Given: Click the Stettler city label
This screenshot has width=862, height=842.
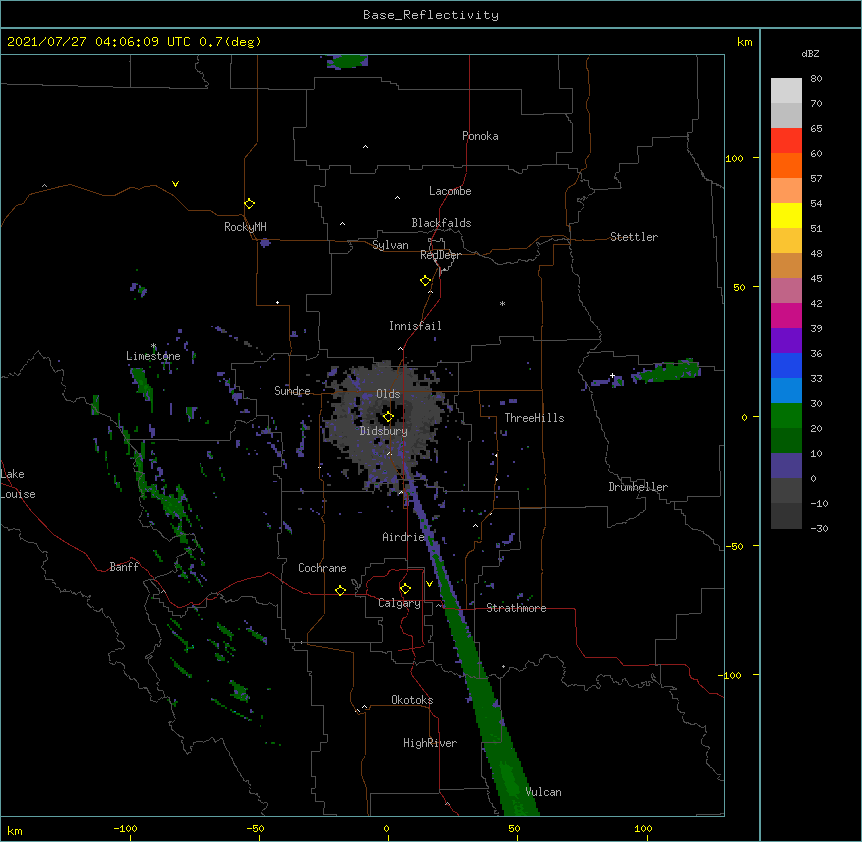Looking at the screenshot, I should [x=634, y=237].
